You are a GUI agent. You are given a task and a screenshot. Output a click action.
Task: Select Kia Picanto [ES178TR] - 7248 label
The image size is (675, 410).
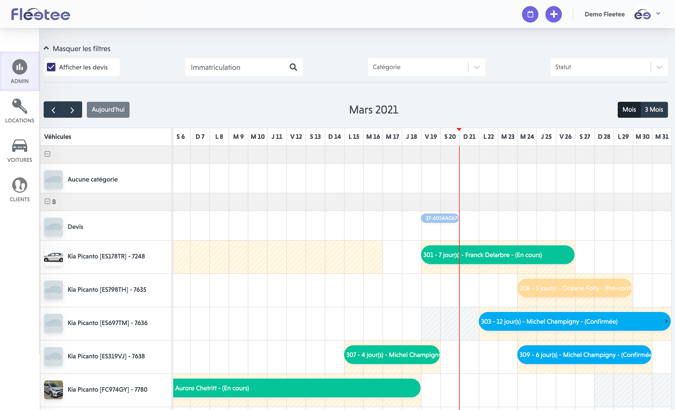tap(106, 257)
